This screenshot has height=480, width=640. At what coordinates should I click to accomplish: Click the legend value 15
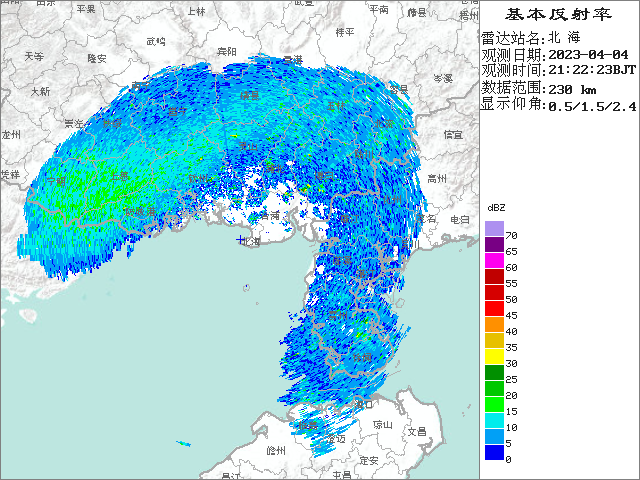(x=511, y=411)
